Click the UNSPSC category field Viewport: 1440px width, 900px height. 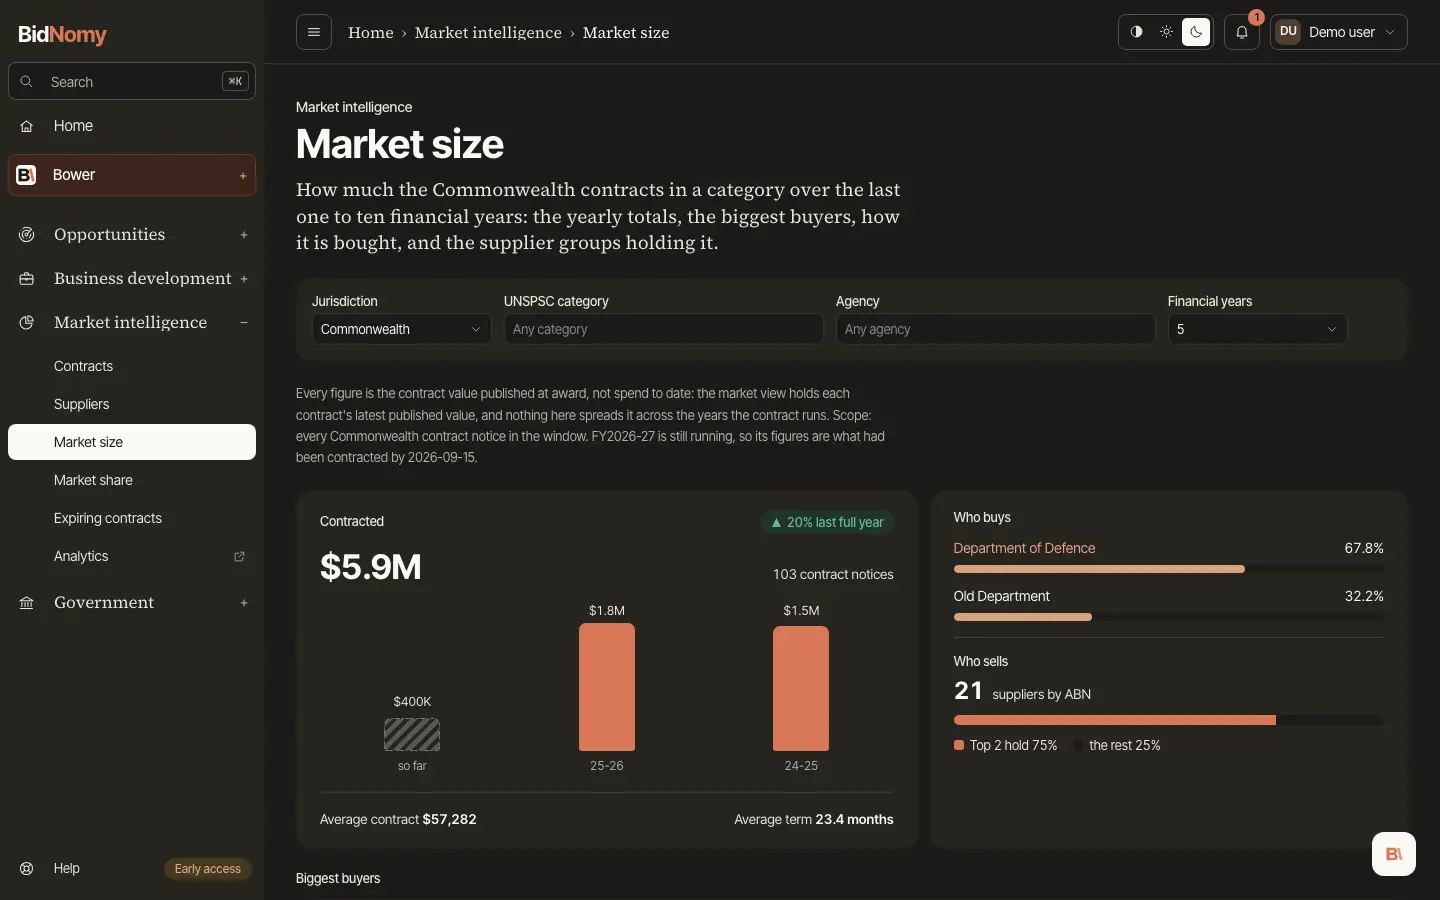[x=663, y=329]
